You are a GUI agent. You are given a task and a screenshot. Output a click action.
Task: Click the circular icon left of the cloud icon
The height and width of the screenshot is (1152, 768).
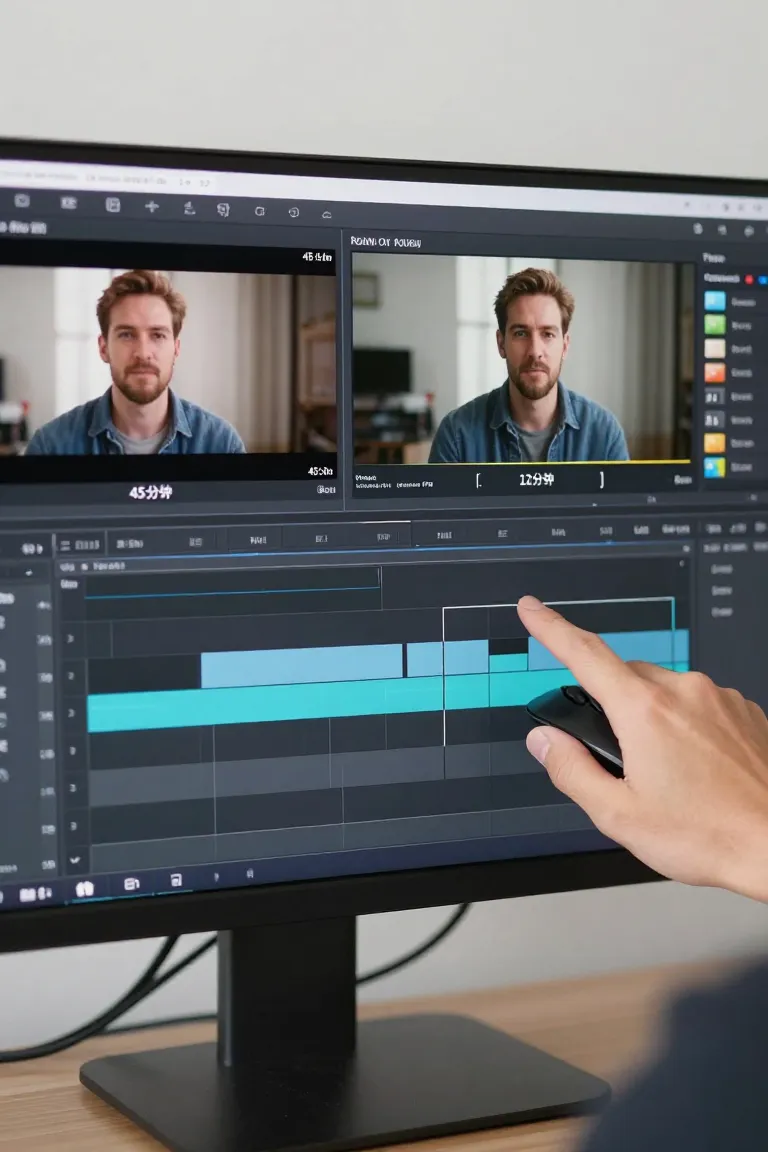tap(294, 212)
